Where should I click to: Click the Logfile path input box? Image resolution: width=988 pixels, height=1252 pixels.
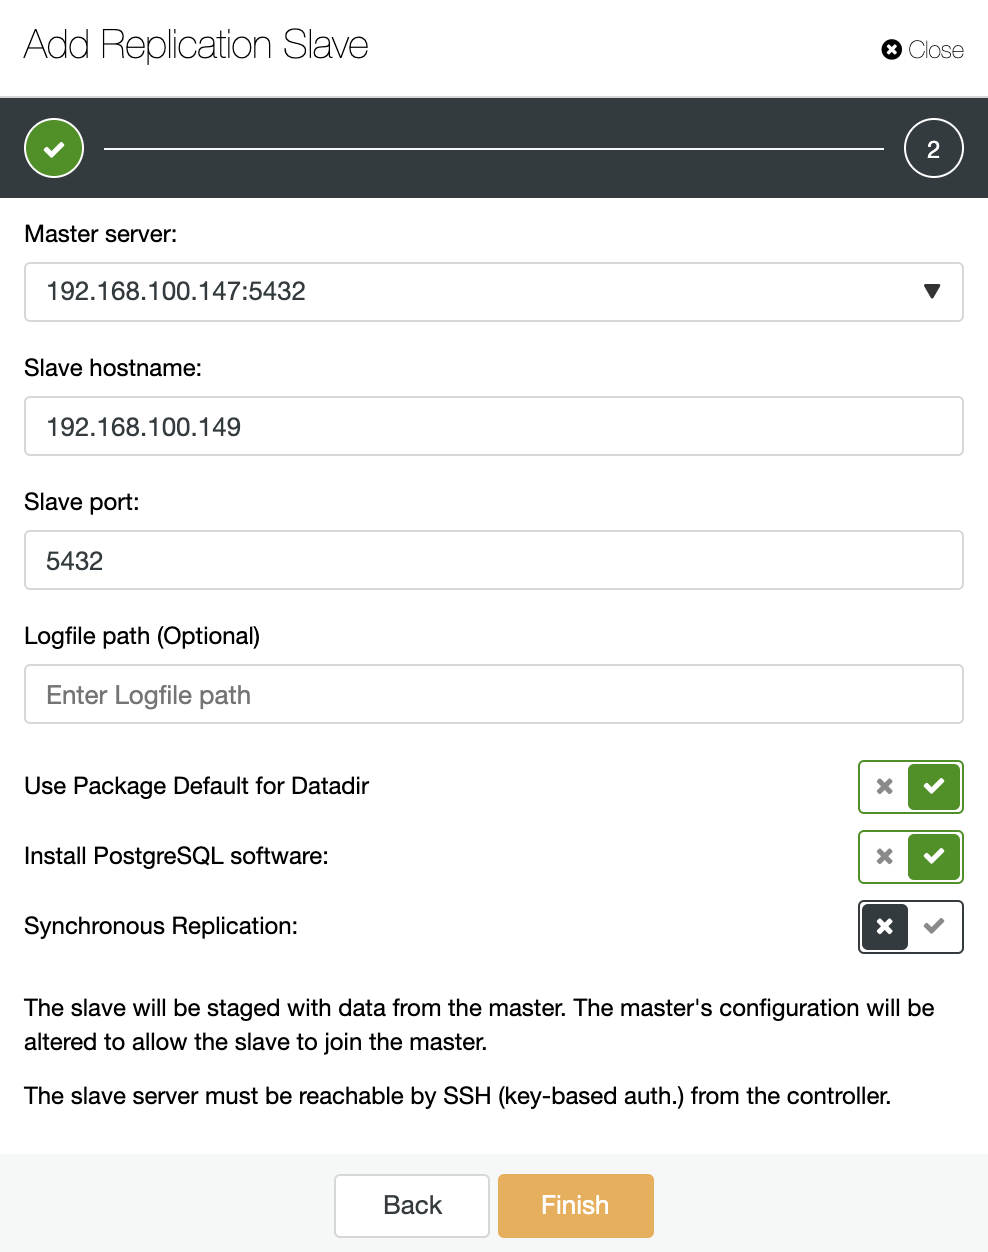[x=494, y=694]
